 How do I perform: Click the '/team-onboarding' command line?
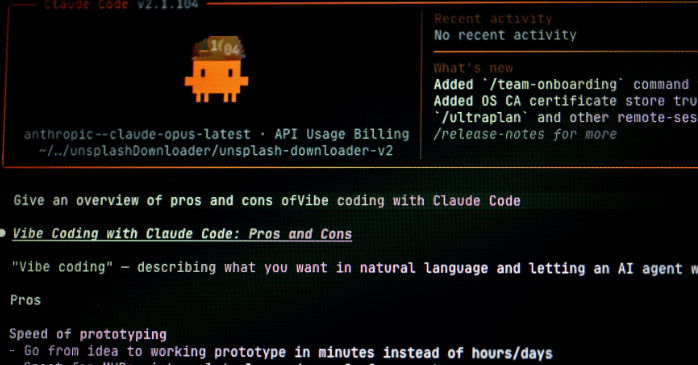[566, 85]
